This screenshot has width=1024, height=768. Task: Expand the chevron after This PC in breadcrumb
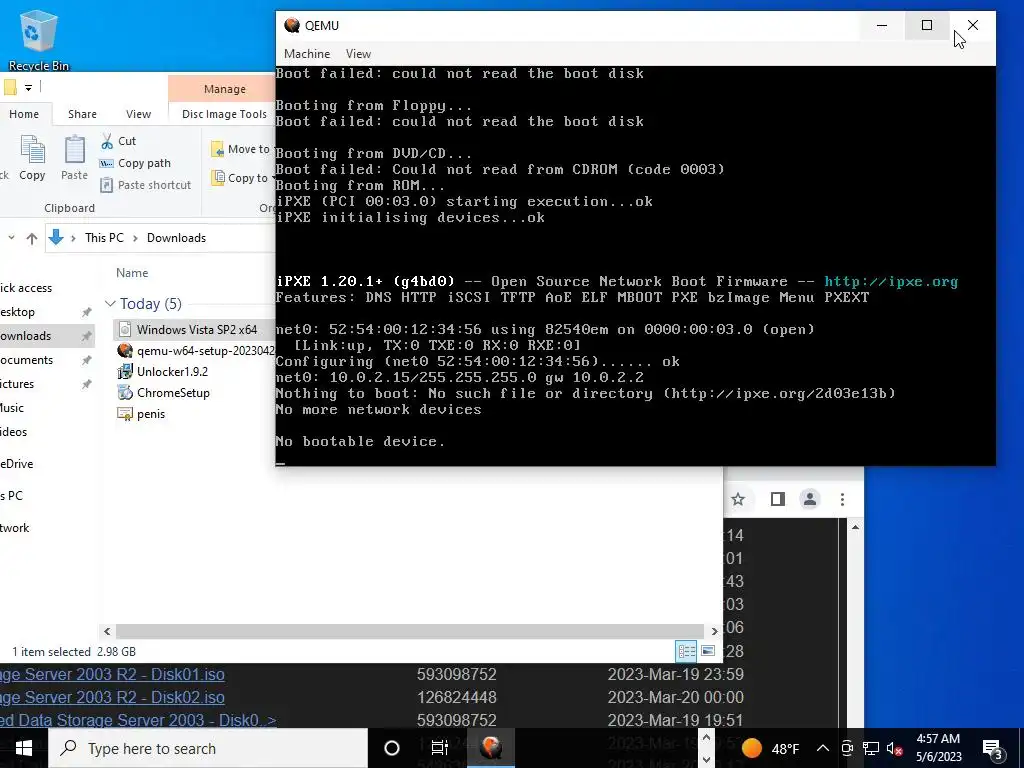click(x=135, y=238)
